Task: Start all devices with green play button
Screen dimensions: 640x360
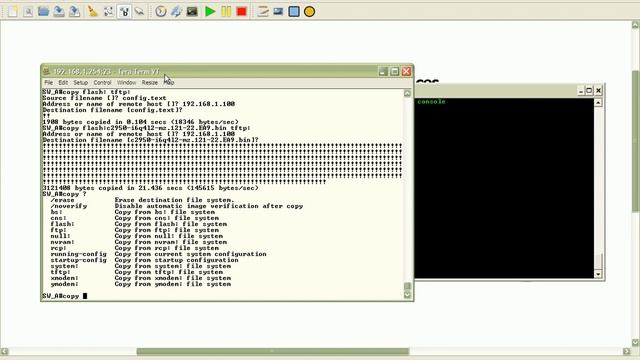Action: [x=210, y=11]
